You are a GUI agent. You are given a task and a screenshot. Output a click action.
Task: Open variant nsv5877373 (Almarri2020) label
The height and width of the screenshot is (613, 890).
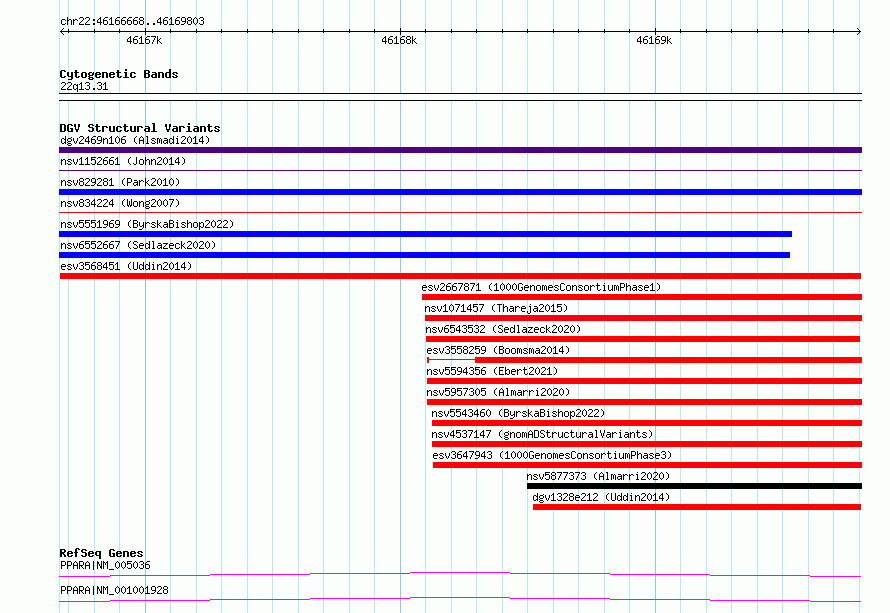point(598,476)
